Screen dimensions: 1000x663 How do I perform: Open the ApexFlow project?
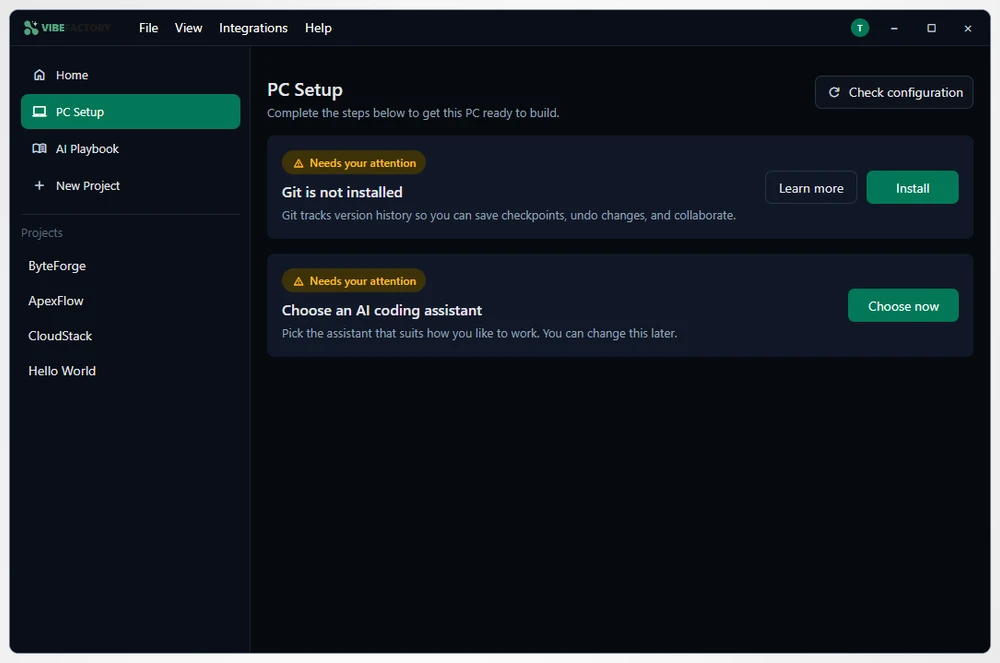tap(130, 301)
